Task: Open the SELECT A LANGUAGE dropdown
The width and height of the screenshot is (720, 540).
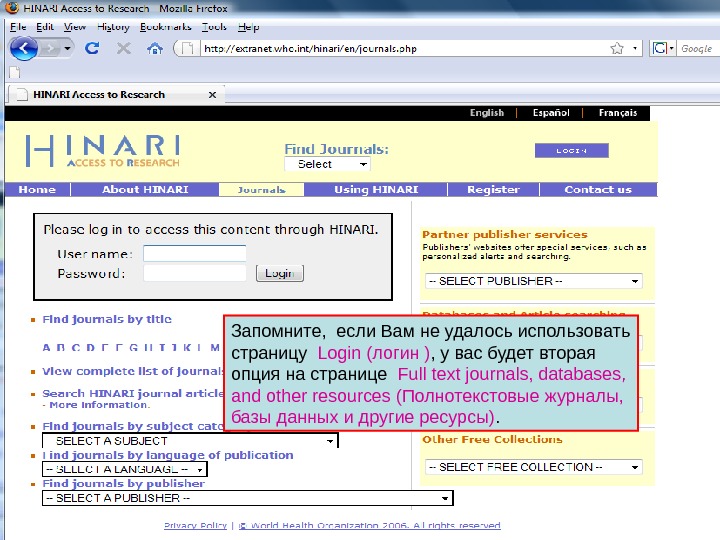Action: coord(124,469)
